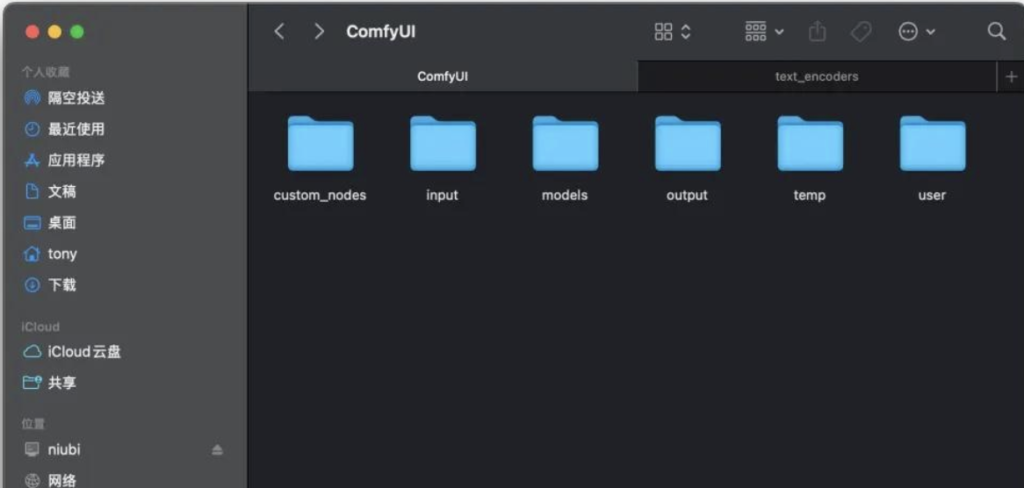This screenshot has height=488, width=1024.
Task: Click the temp folder name label
Action: tap(810, 195)
